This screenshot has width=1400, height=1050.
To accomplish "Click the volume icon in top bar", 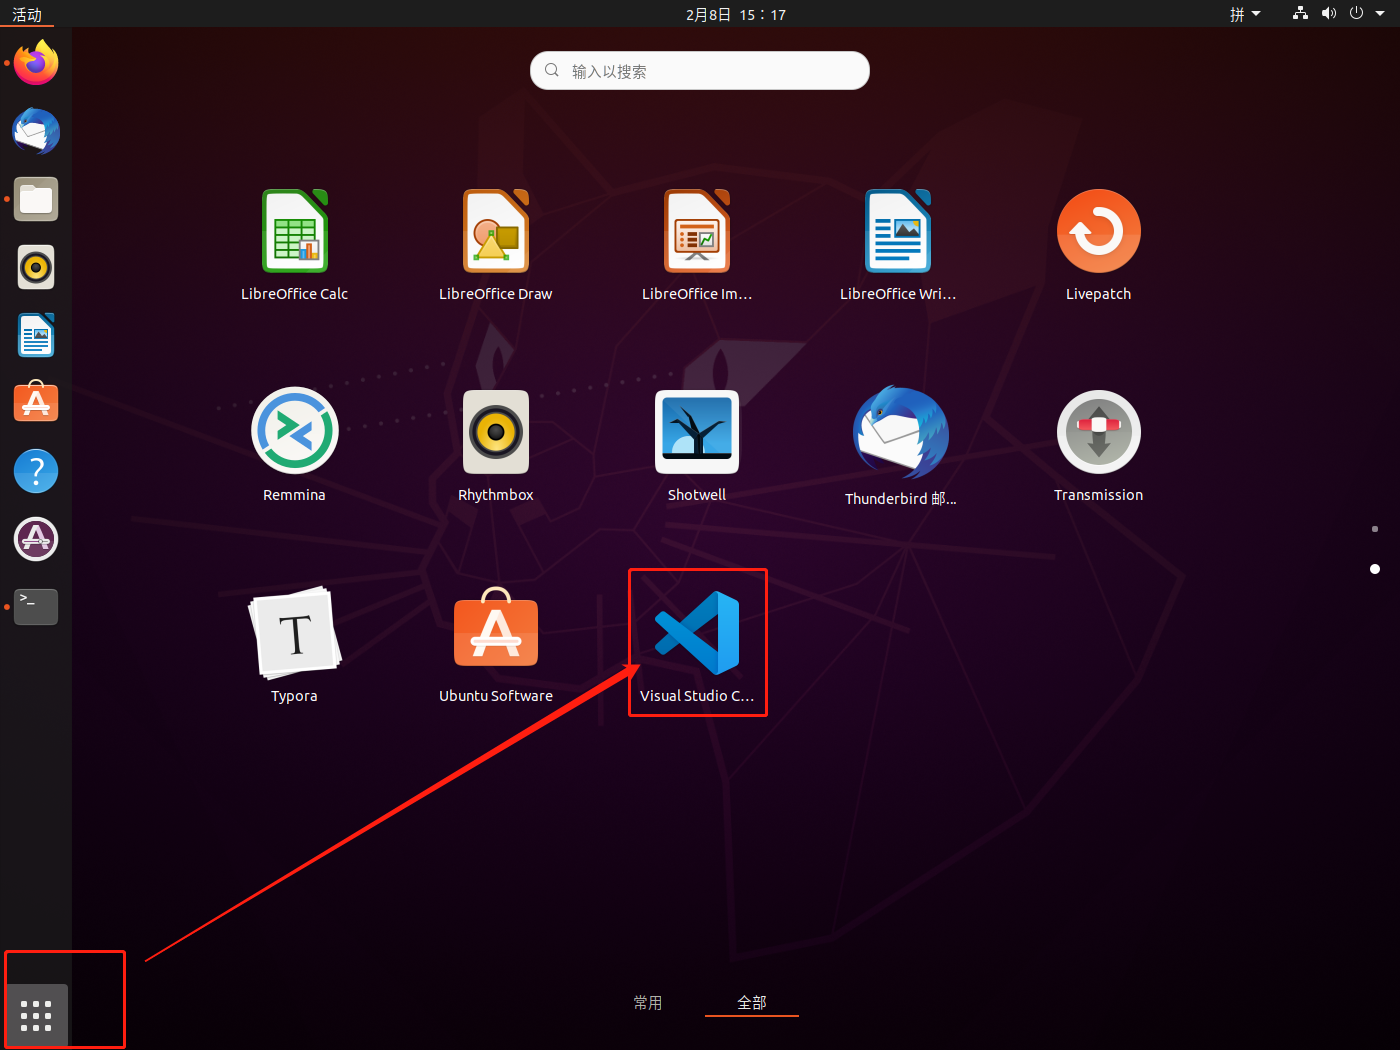I will (x=1328, y=14).
